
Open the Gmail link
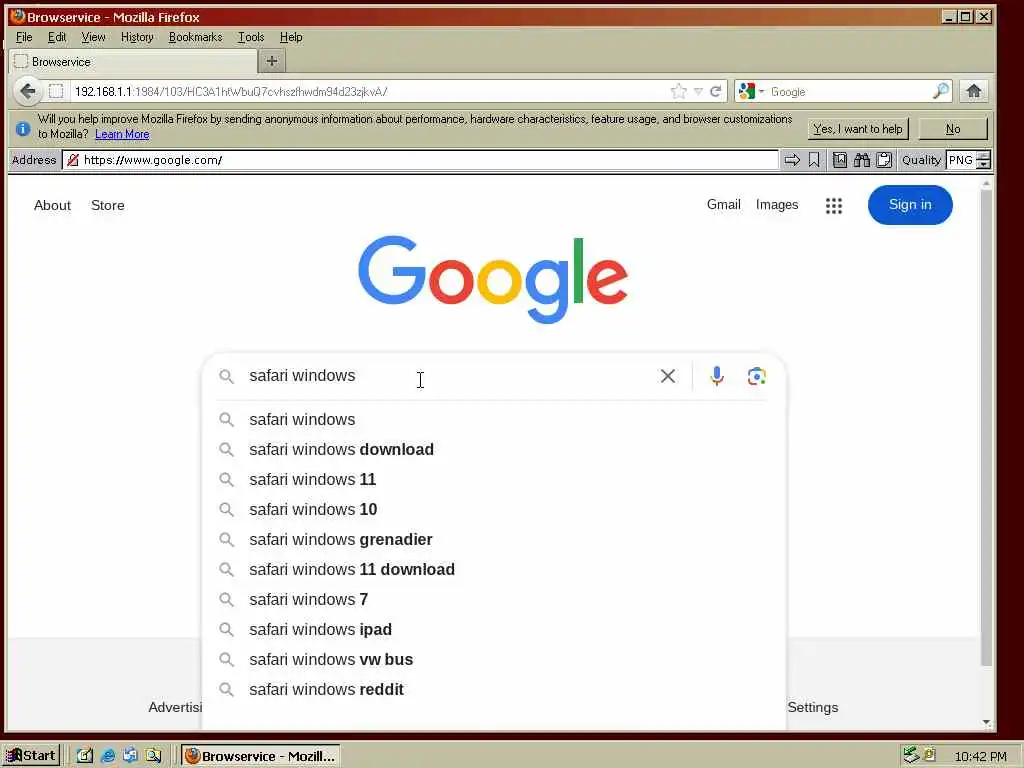(x=724, y=204)
